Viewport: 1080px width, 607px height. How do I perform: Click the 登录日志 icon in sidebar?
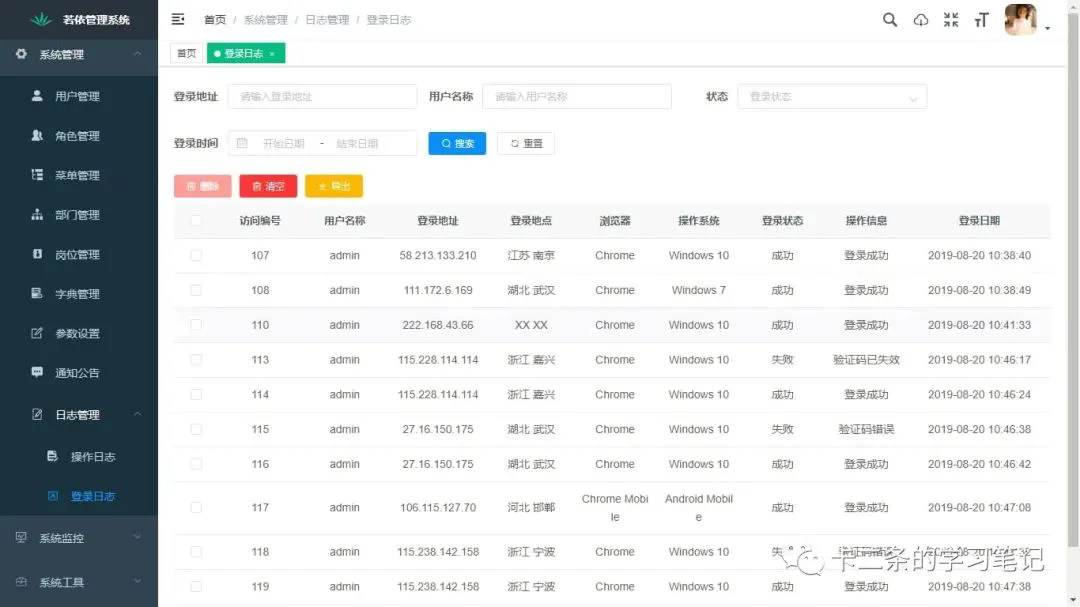(52, 495)
